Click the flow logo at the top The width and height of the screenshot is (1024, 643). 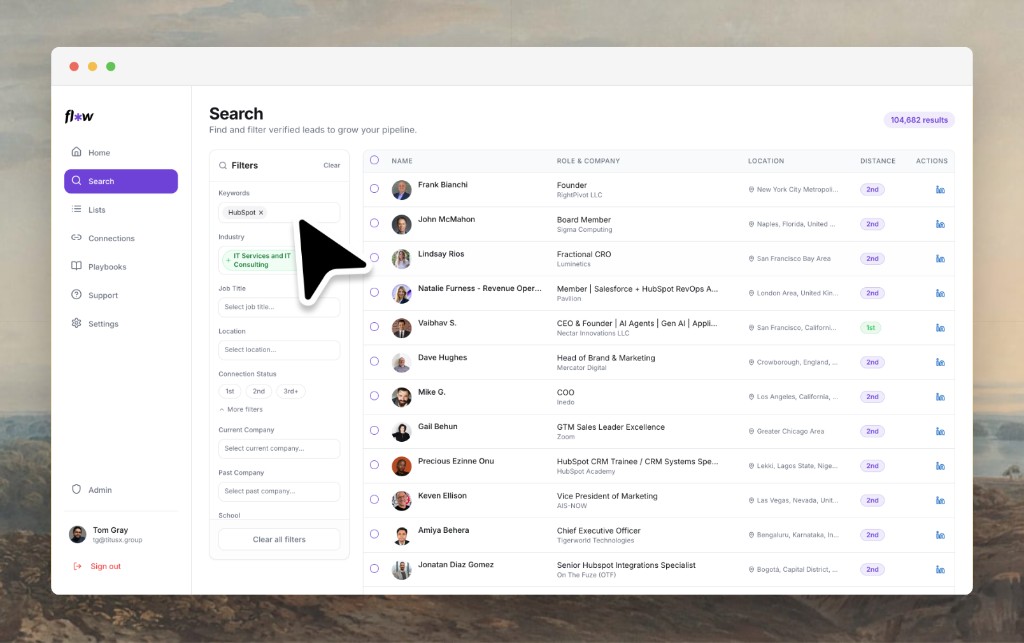click(78, 116)
